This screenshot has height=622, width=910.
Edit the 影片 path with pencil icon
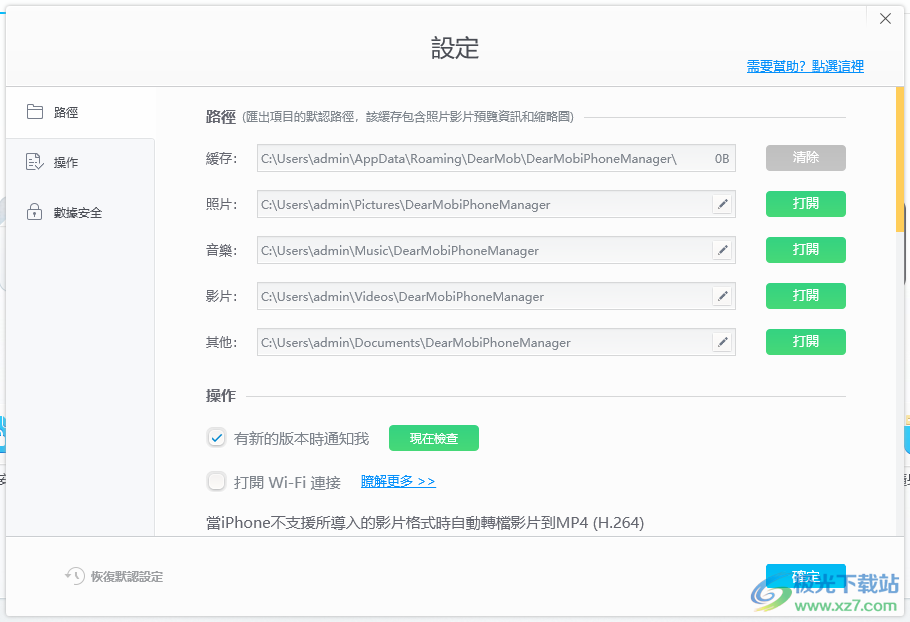pos(723,296)
